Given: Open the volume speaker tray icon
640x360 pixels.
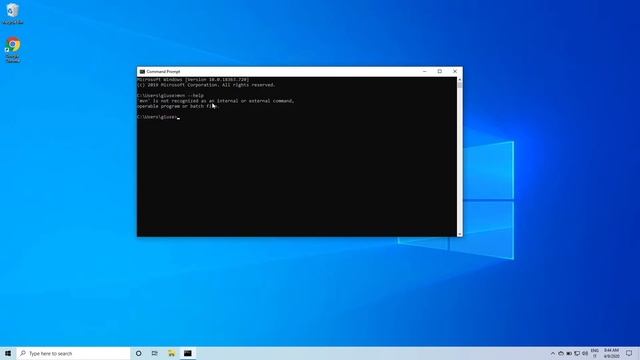Looking at the screenshot, I should [x=585, y=353].
